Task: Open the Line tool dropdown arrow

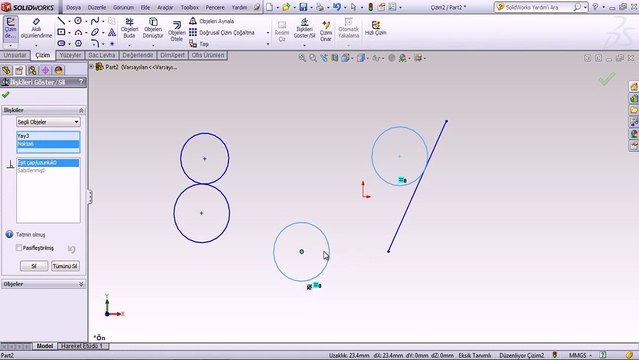Action: (x=69, y=21)
